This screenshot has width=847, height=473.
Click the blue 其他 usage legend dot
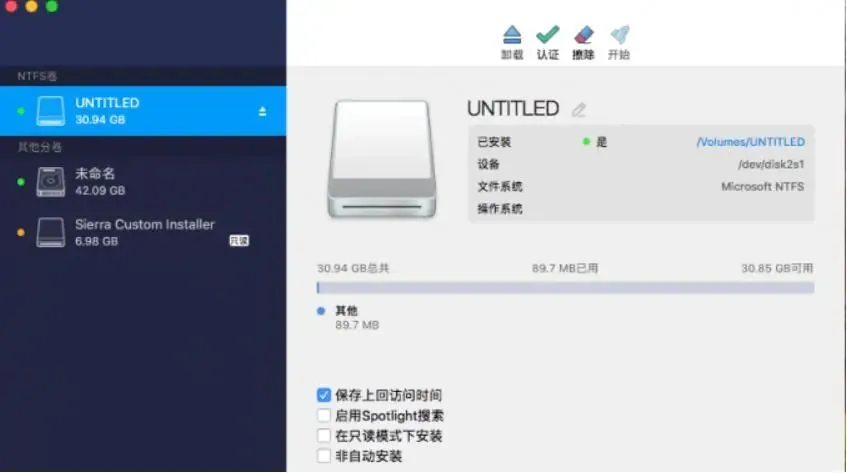321,310
